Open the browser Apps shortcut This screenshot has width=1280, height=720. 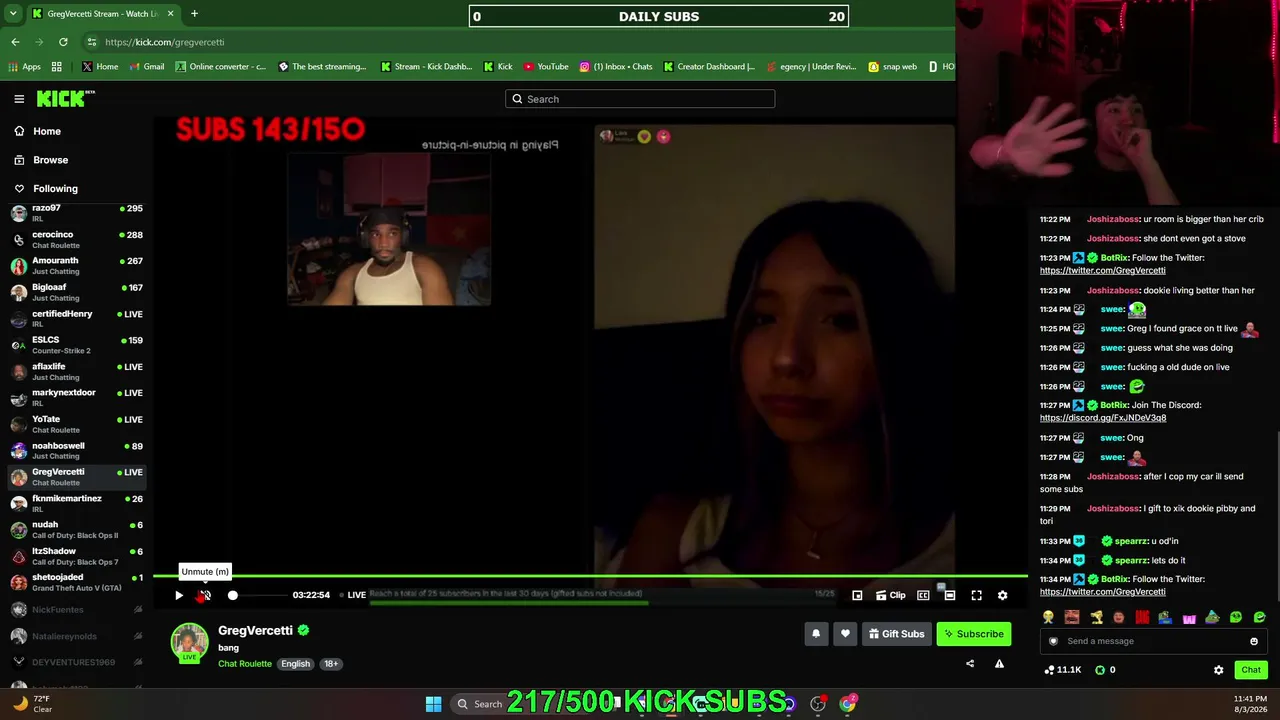(25, 67)
